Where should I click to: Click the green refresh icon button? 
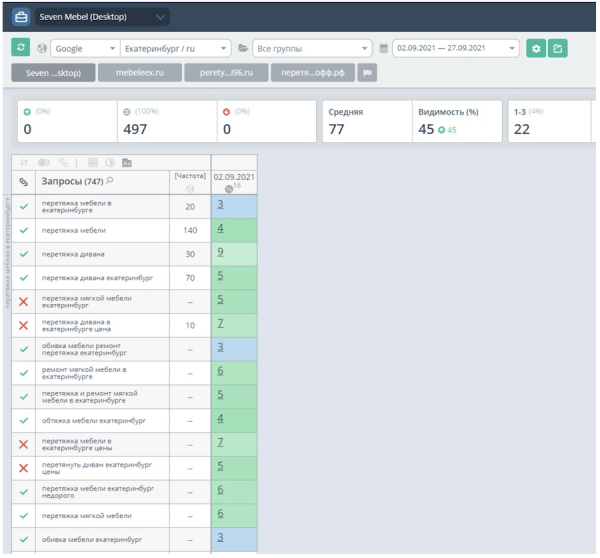pyautogui.click(x=20, y=48)
